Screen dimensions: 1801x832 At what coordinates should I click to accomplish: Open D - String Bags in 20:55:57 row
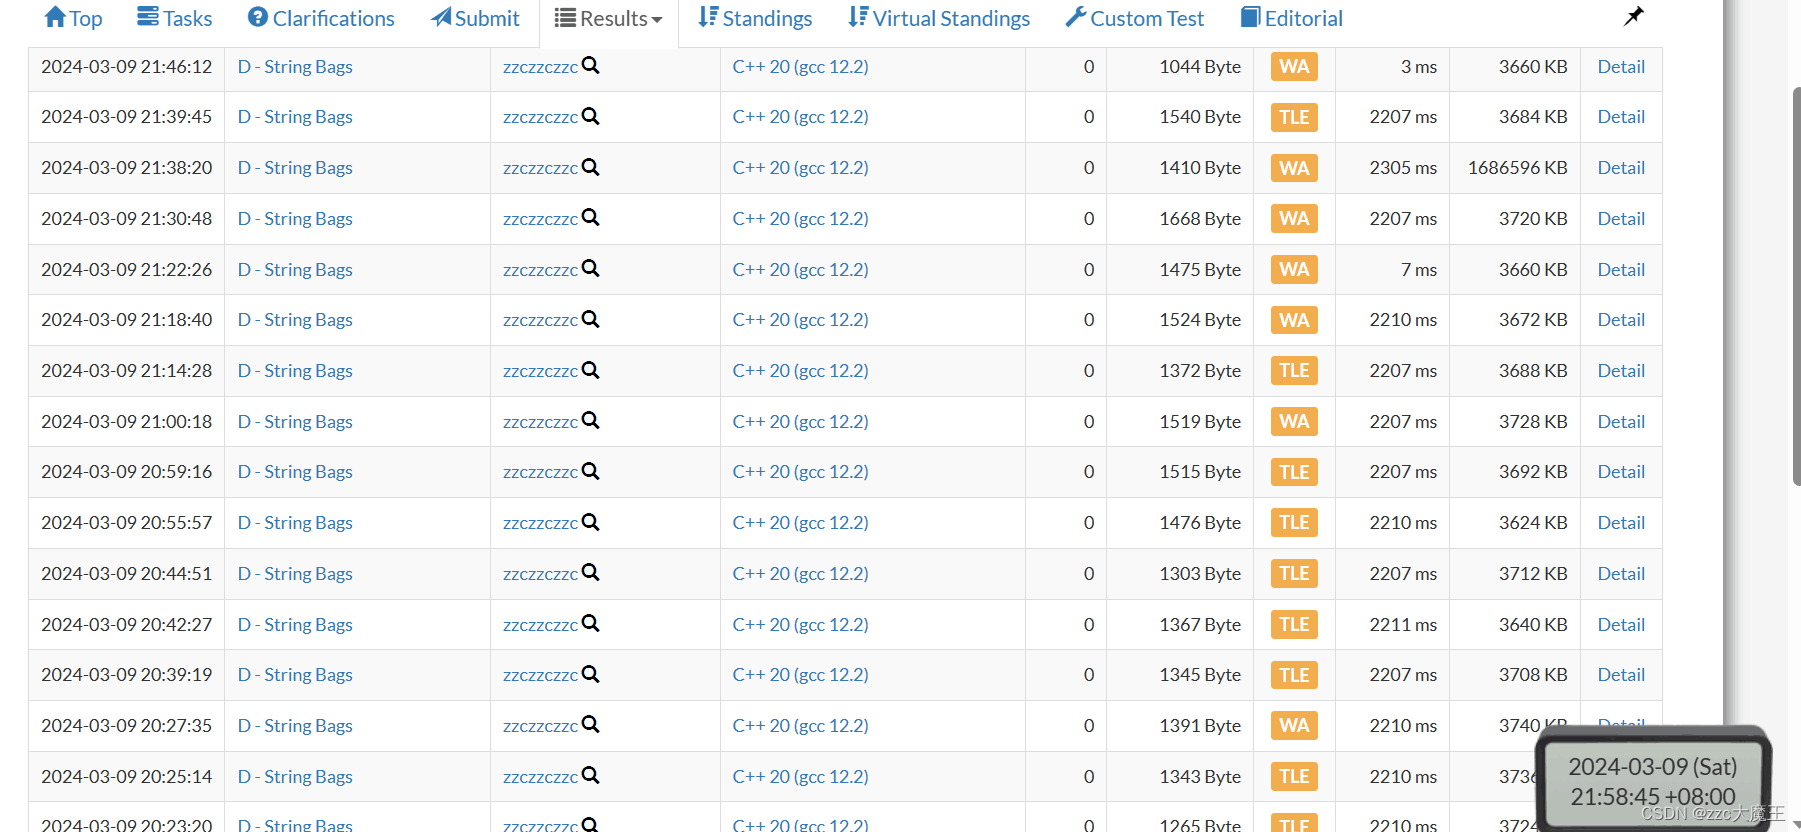click(295, 522)
